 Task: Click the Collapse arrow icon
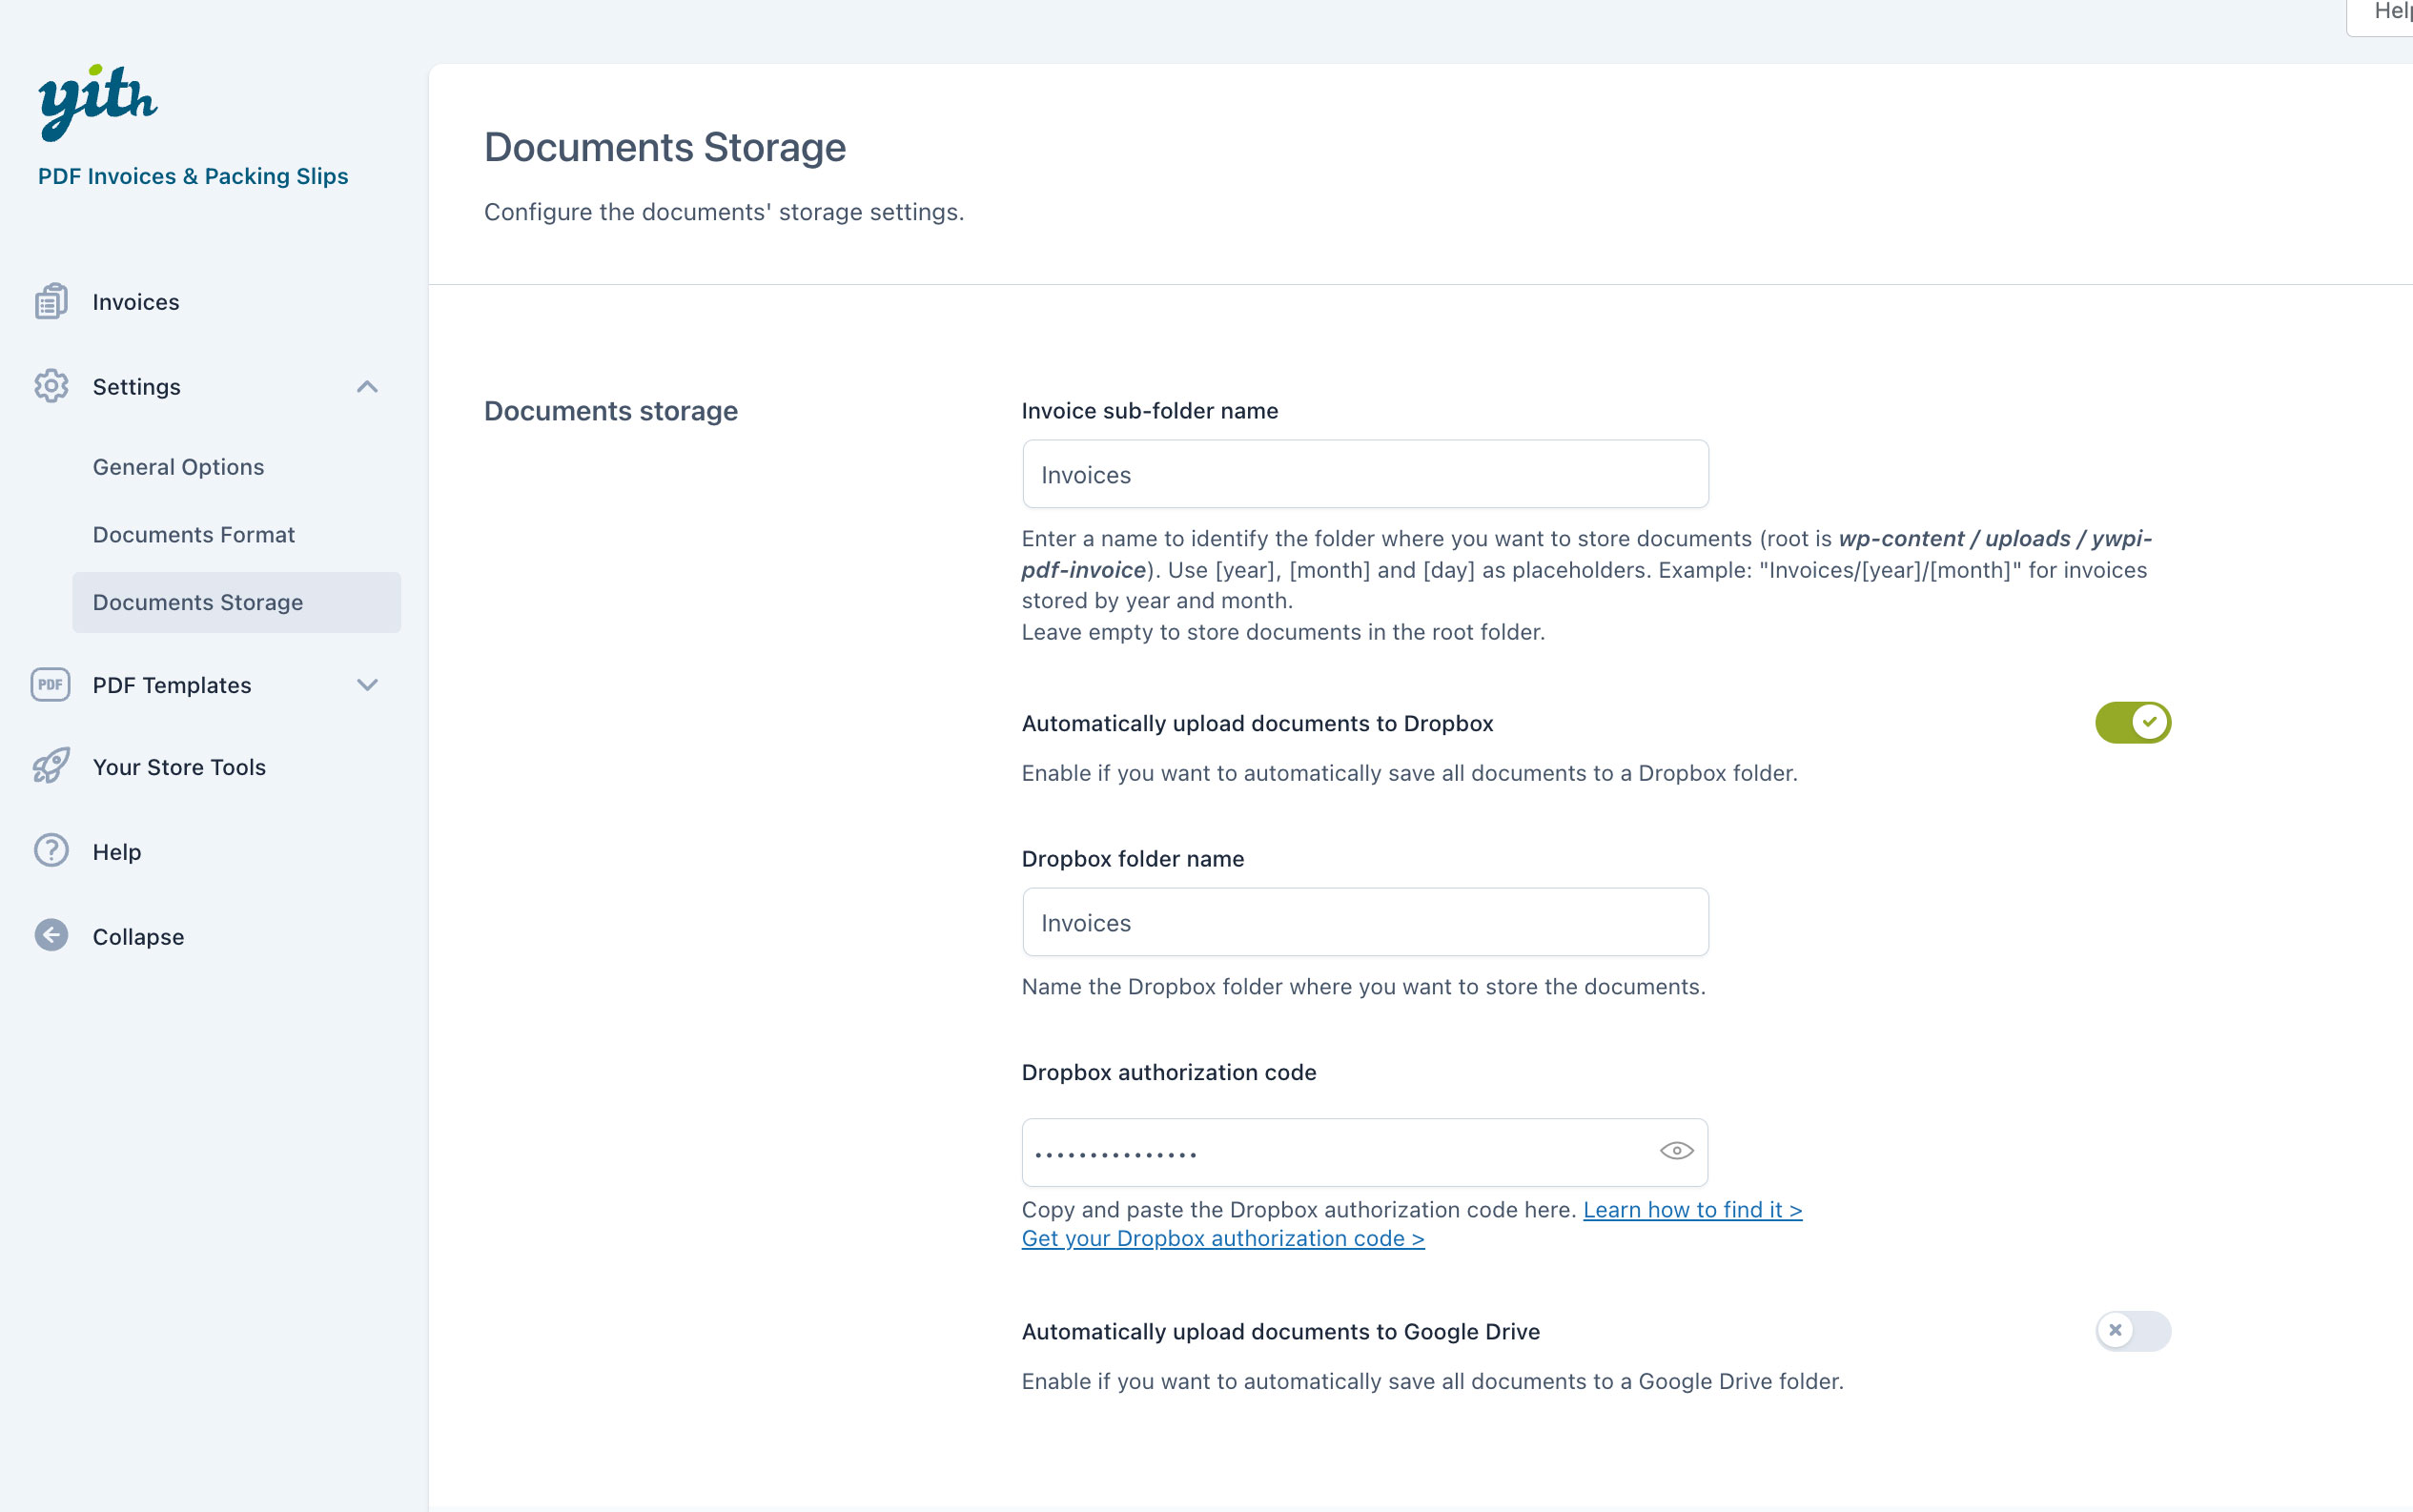point(51,936)
